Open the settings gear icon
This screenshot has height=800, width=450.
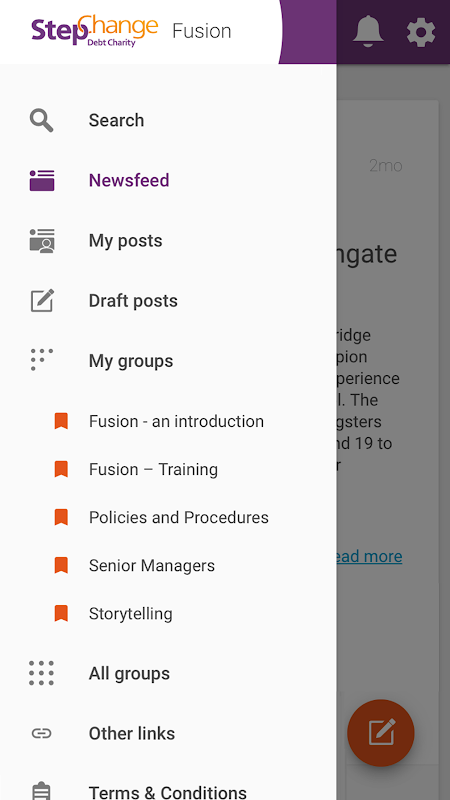(x=421, y=32)
